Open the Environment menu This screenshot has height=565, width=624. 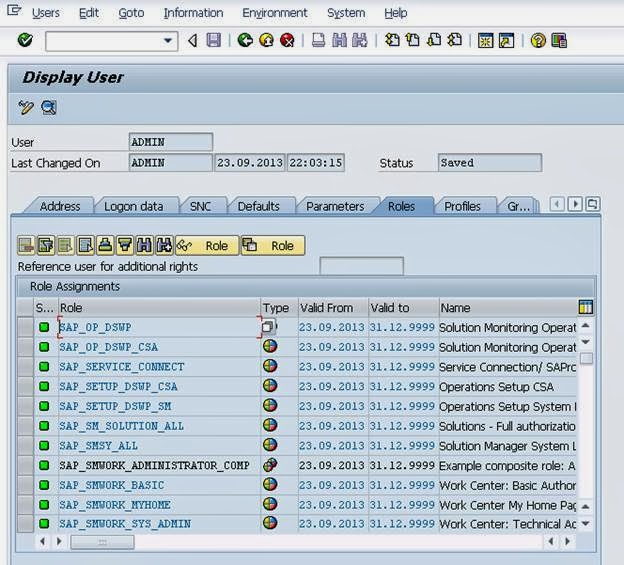pos(275,13)
